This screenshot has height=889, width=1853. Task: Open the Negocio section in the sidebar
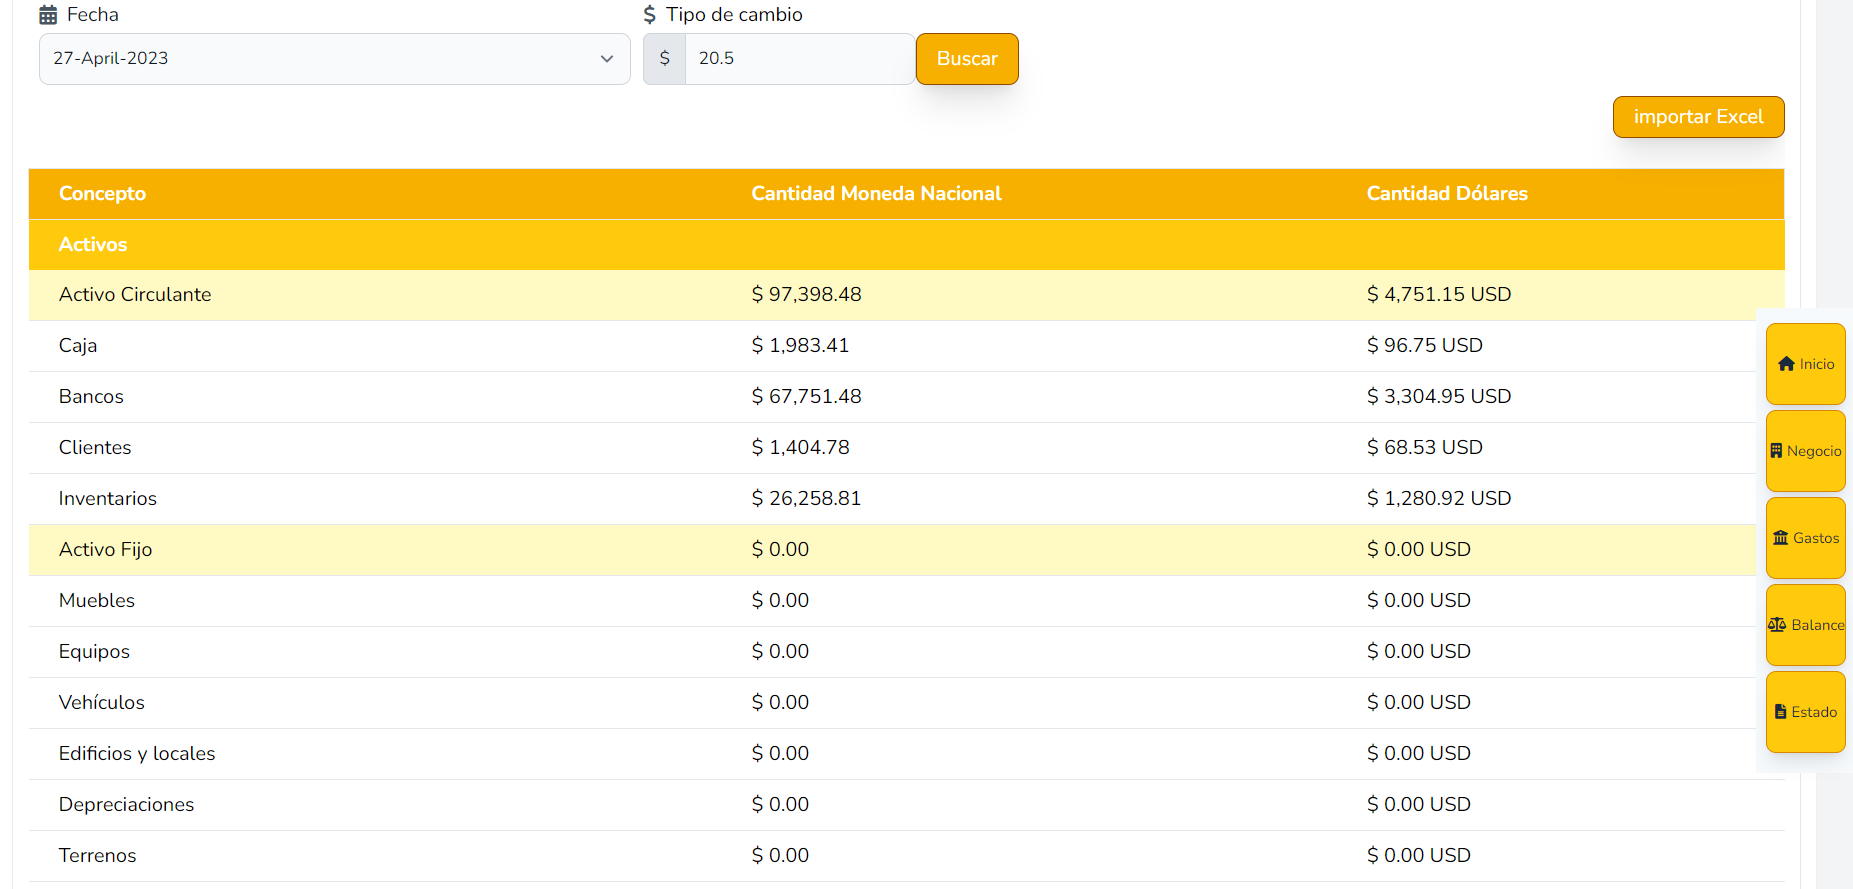point(1805,451)
